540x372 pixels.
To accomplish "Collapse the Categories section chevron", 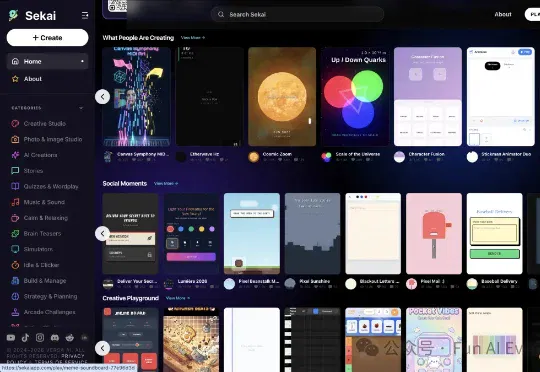I will pos(81,108).
